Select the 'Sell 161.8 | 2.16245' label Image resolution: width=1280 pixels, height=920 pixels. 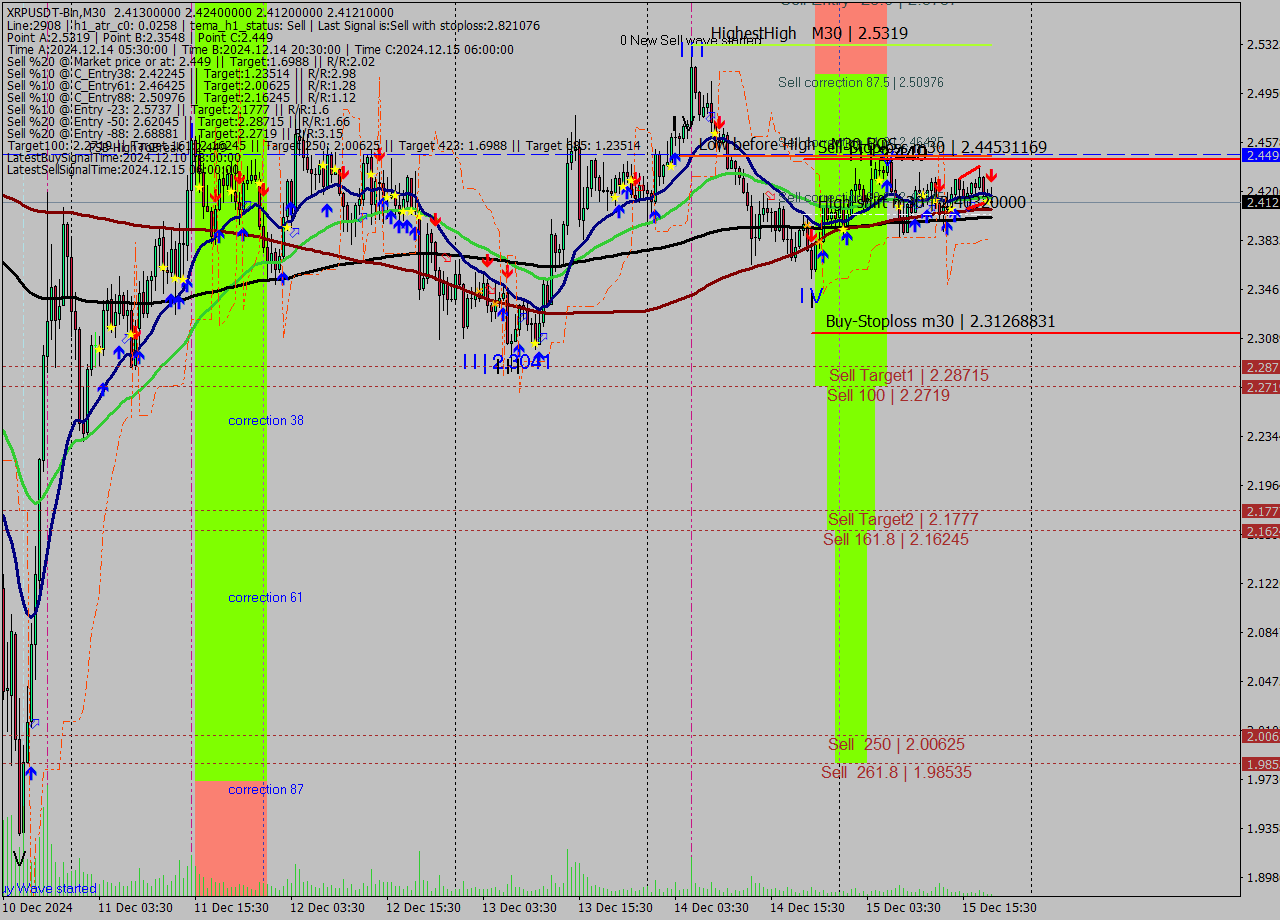point(896,539)
